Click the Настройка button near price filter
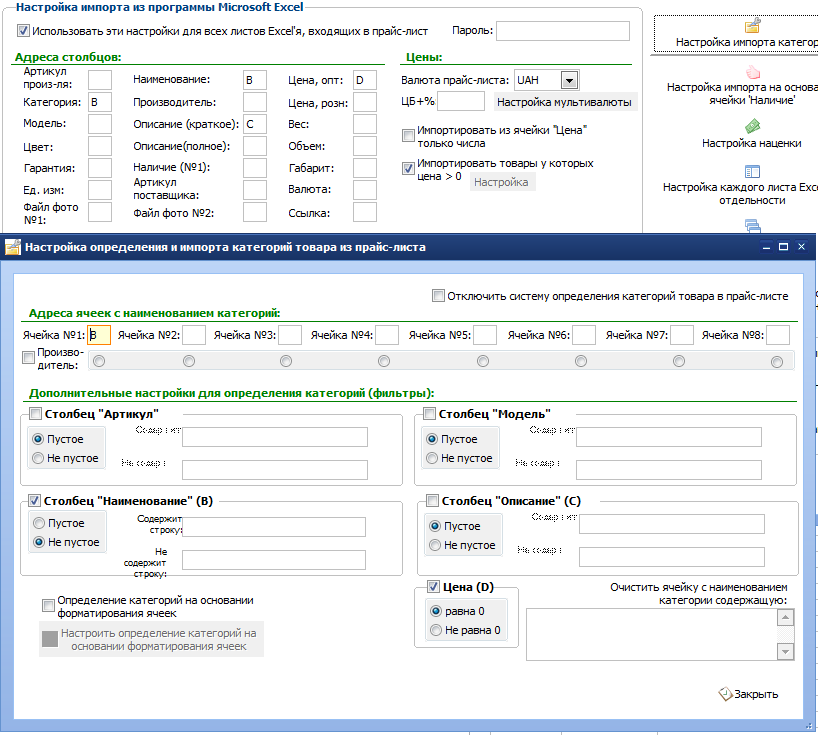This screenshot has height=735, width=818. coord(501,182)
